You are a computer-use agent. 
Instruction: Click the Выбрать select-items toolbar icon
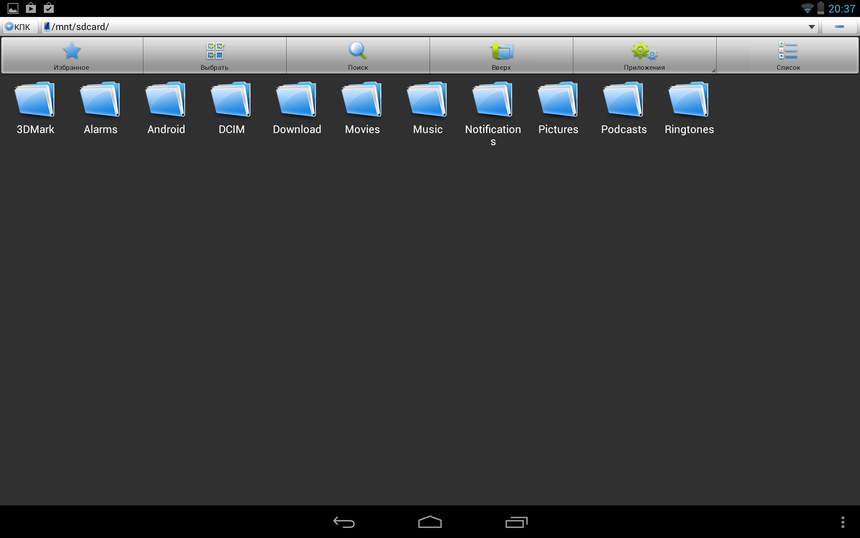tap(215, 55)
